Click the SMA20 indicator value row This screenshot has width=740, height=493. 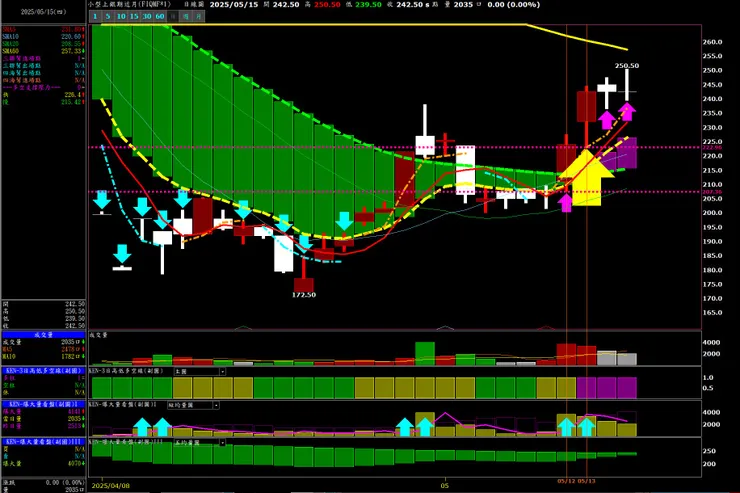click(43, 43)
